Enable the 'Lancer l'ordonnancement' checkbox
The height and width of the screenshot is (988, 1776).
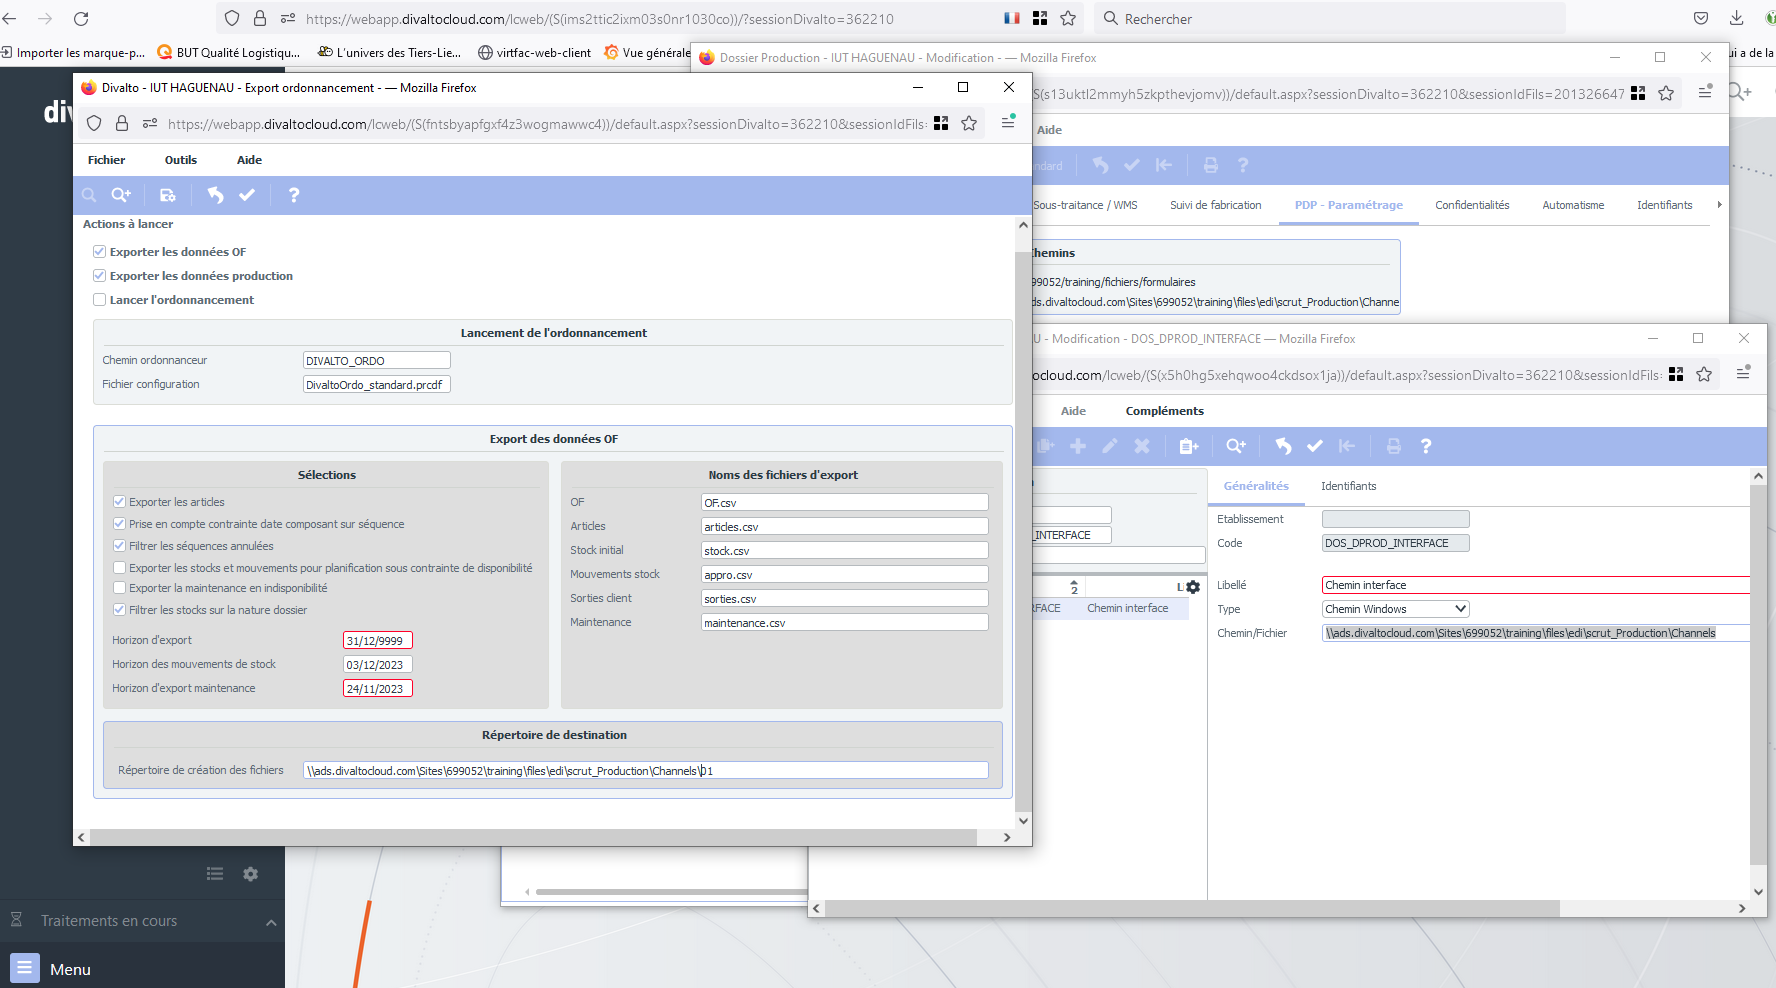point(99,300)
